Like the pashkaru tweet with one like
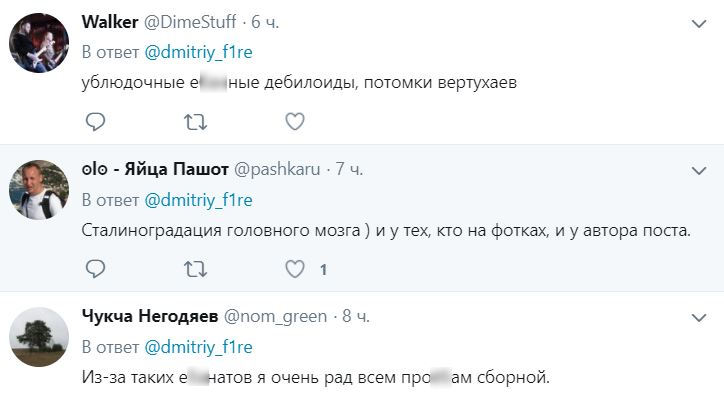The width and height of the screenshot is (724, 395). pyautogui.click(x=295, y=269)
